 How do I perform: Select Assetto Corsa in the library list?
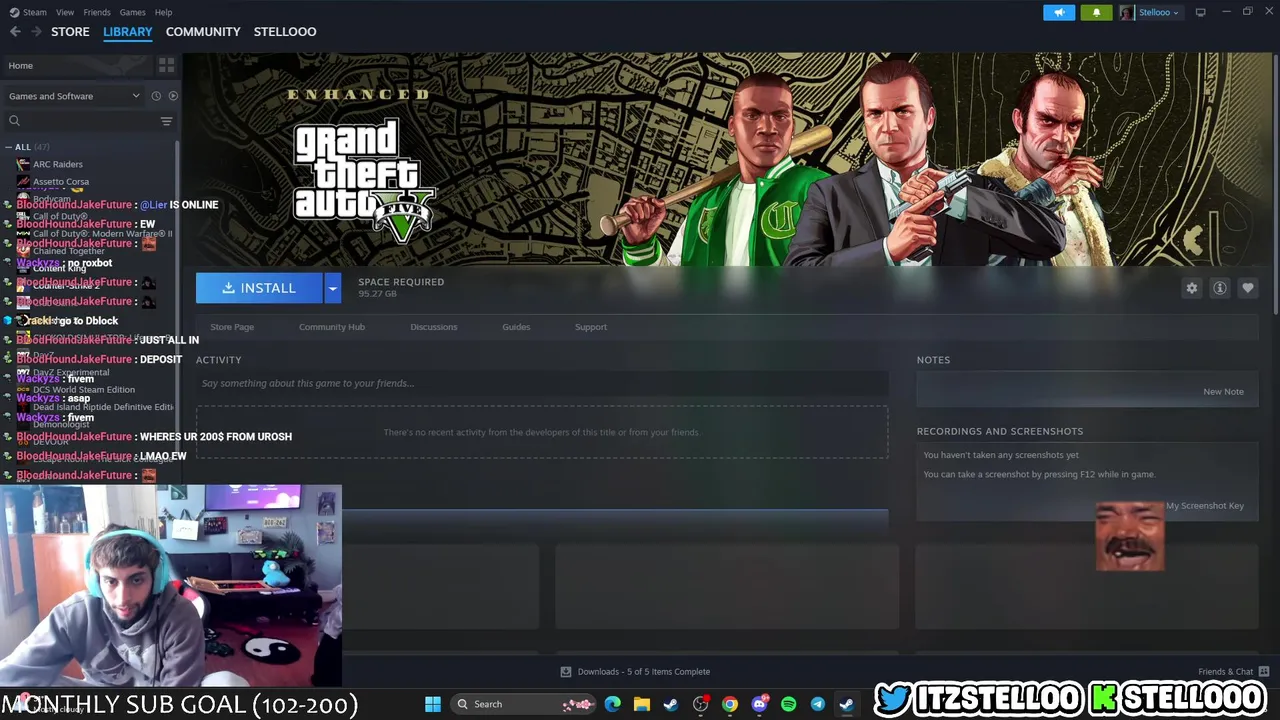point(61,182)
